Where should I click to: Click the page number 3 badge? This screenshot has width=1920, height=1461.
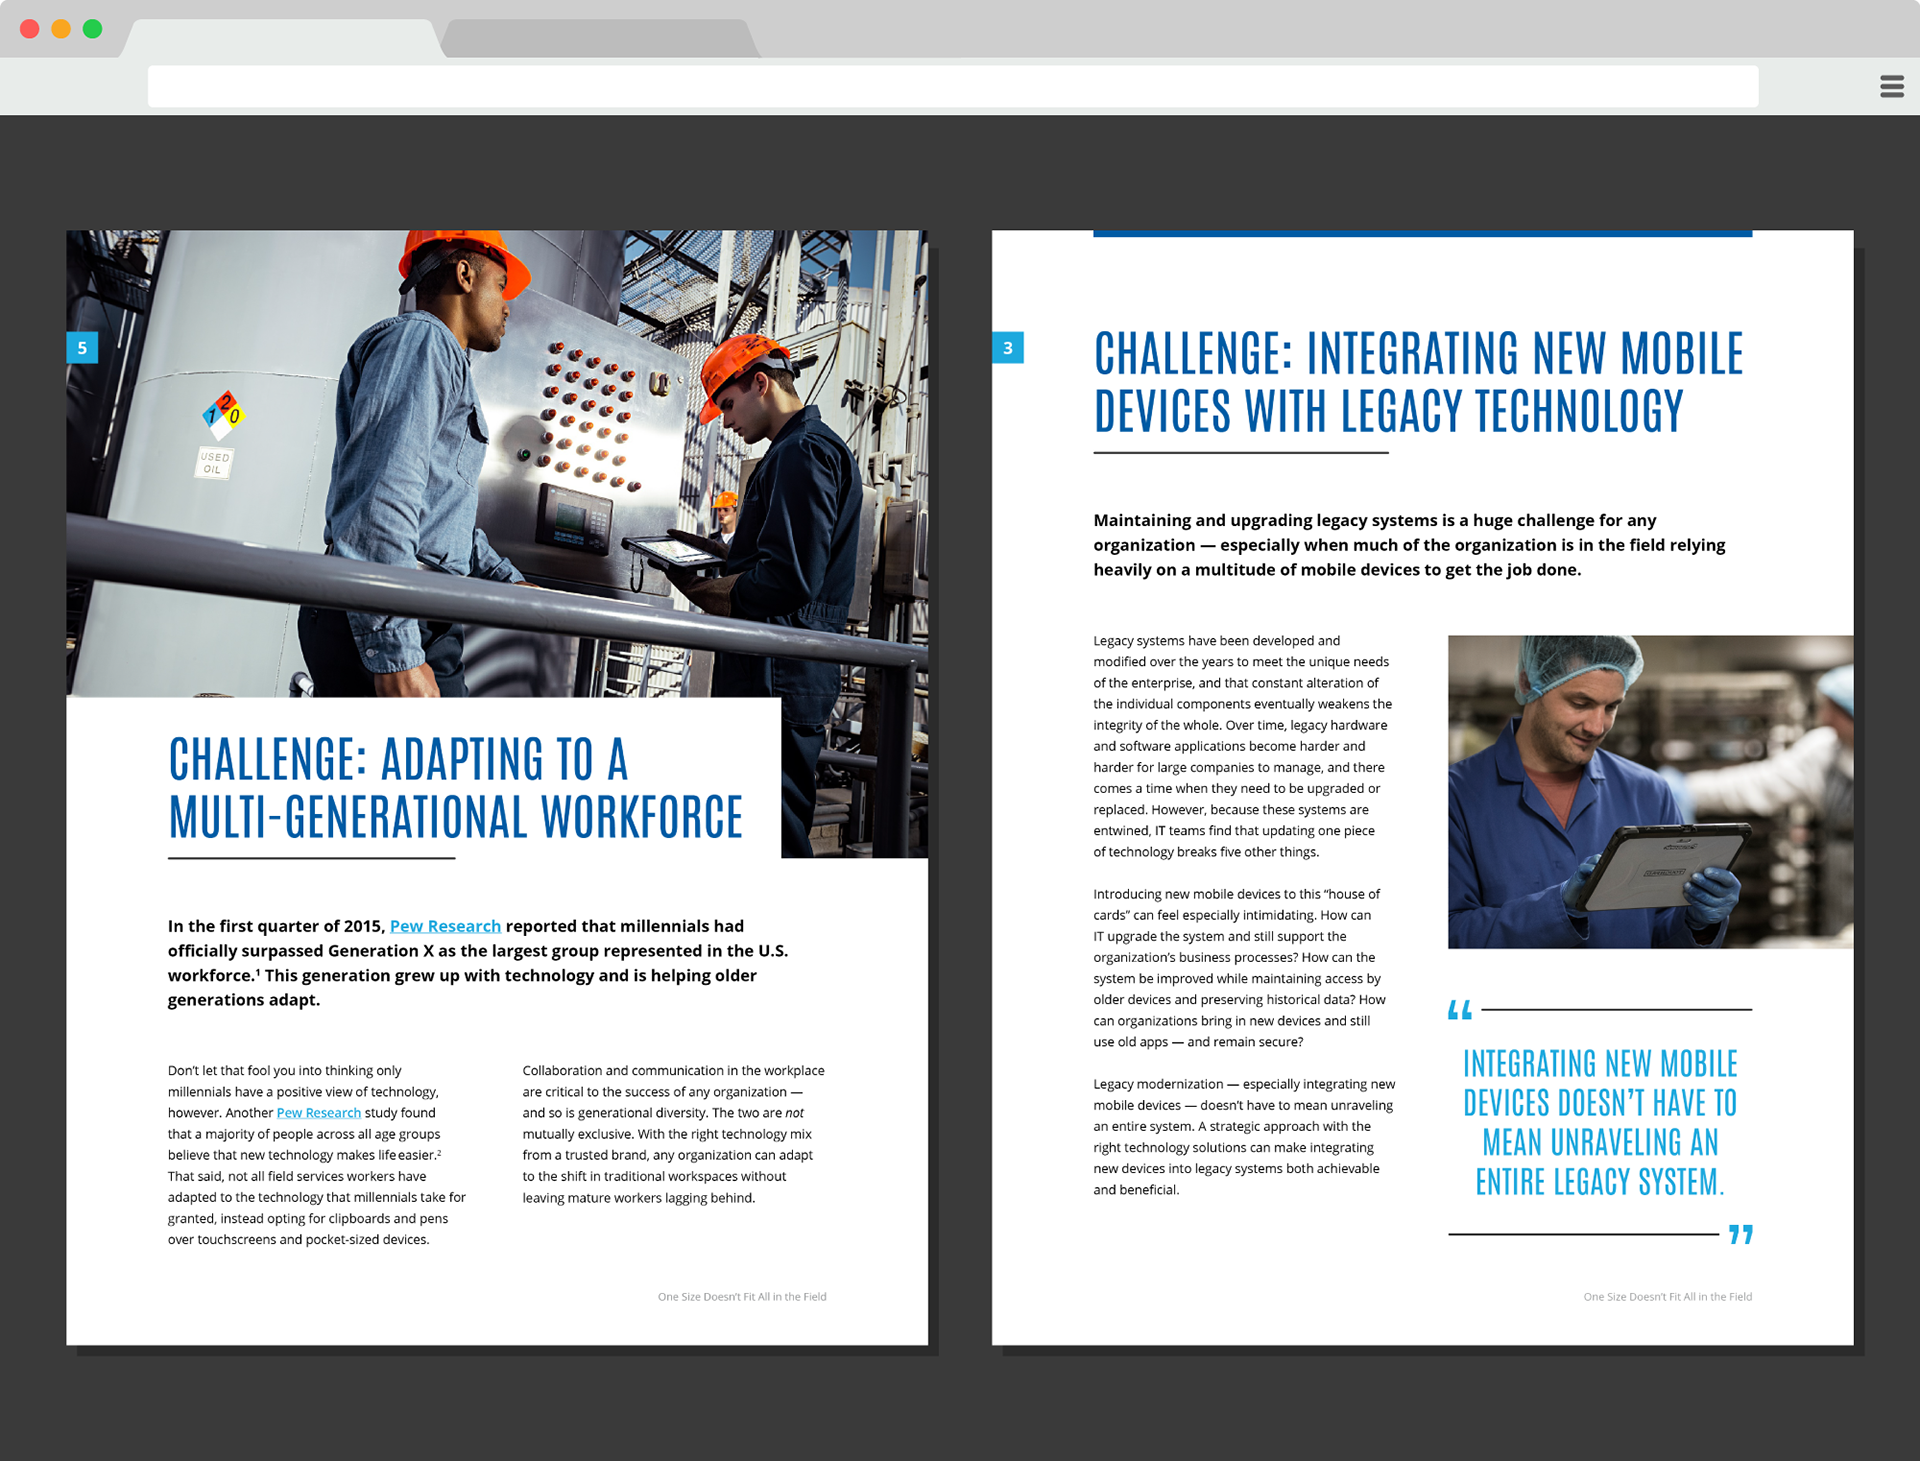tap(1008, 348)
